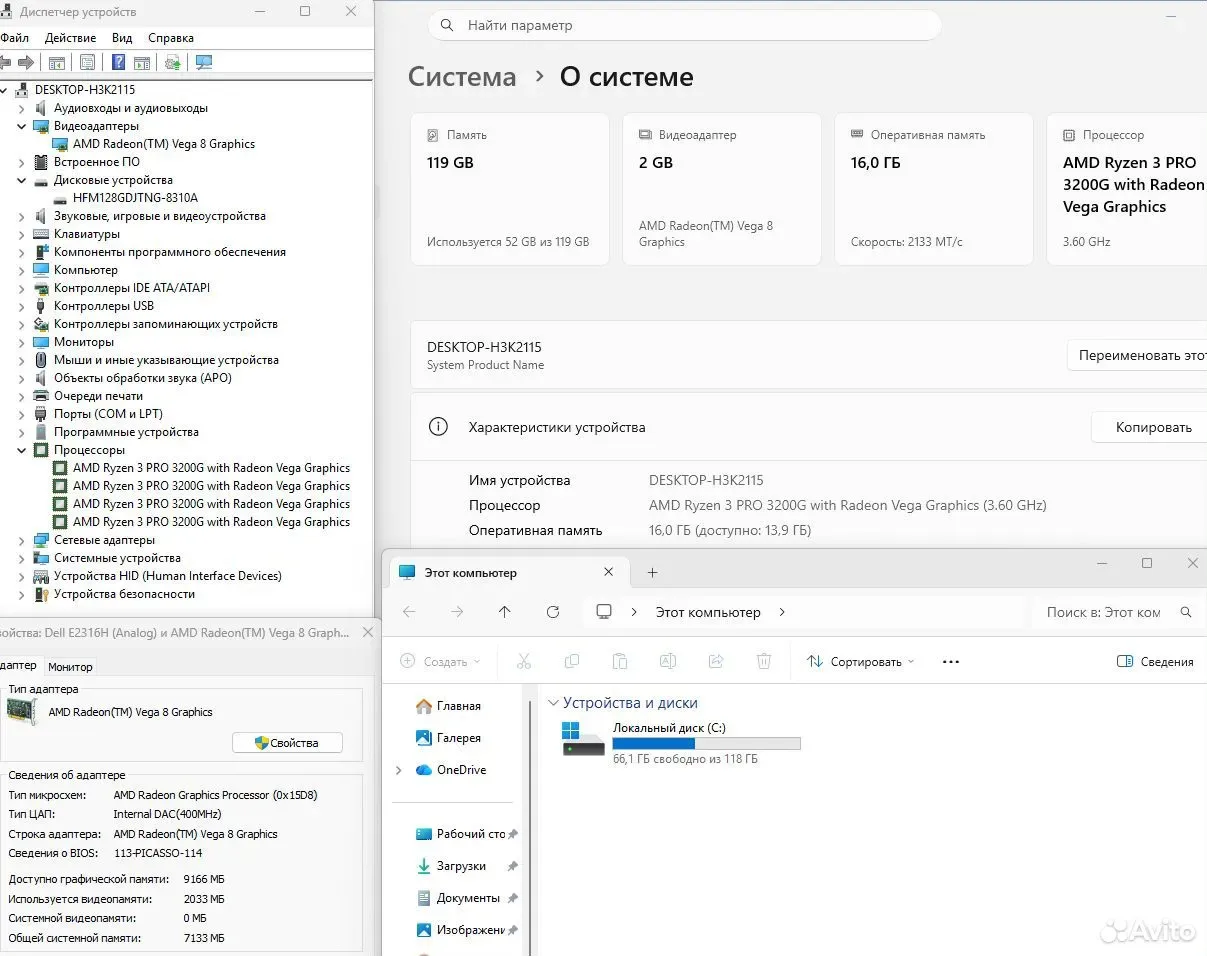Click the Update driver toolbar icon with green arrow
Viewport: 1207px width, 956px height.
[173, 62]
